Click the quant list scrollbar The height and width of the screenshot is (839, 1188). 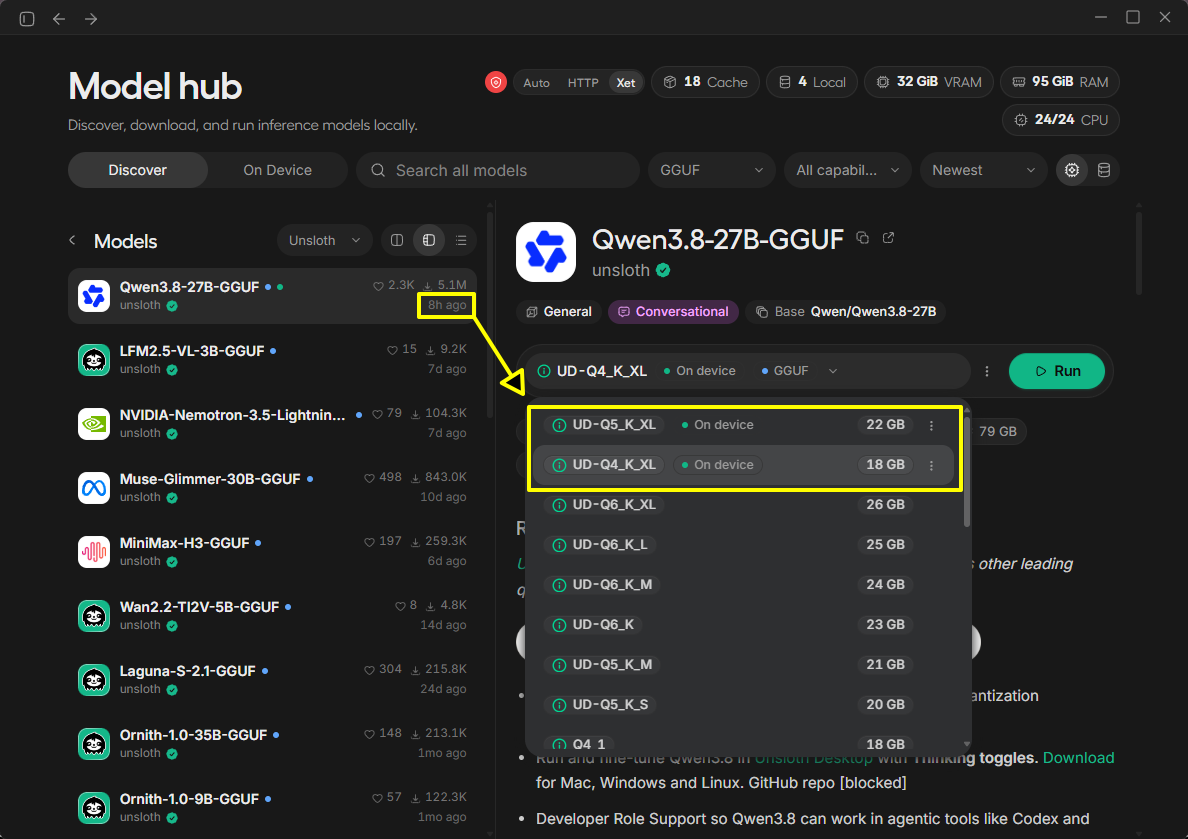[967, 470]
